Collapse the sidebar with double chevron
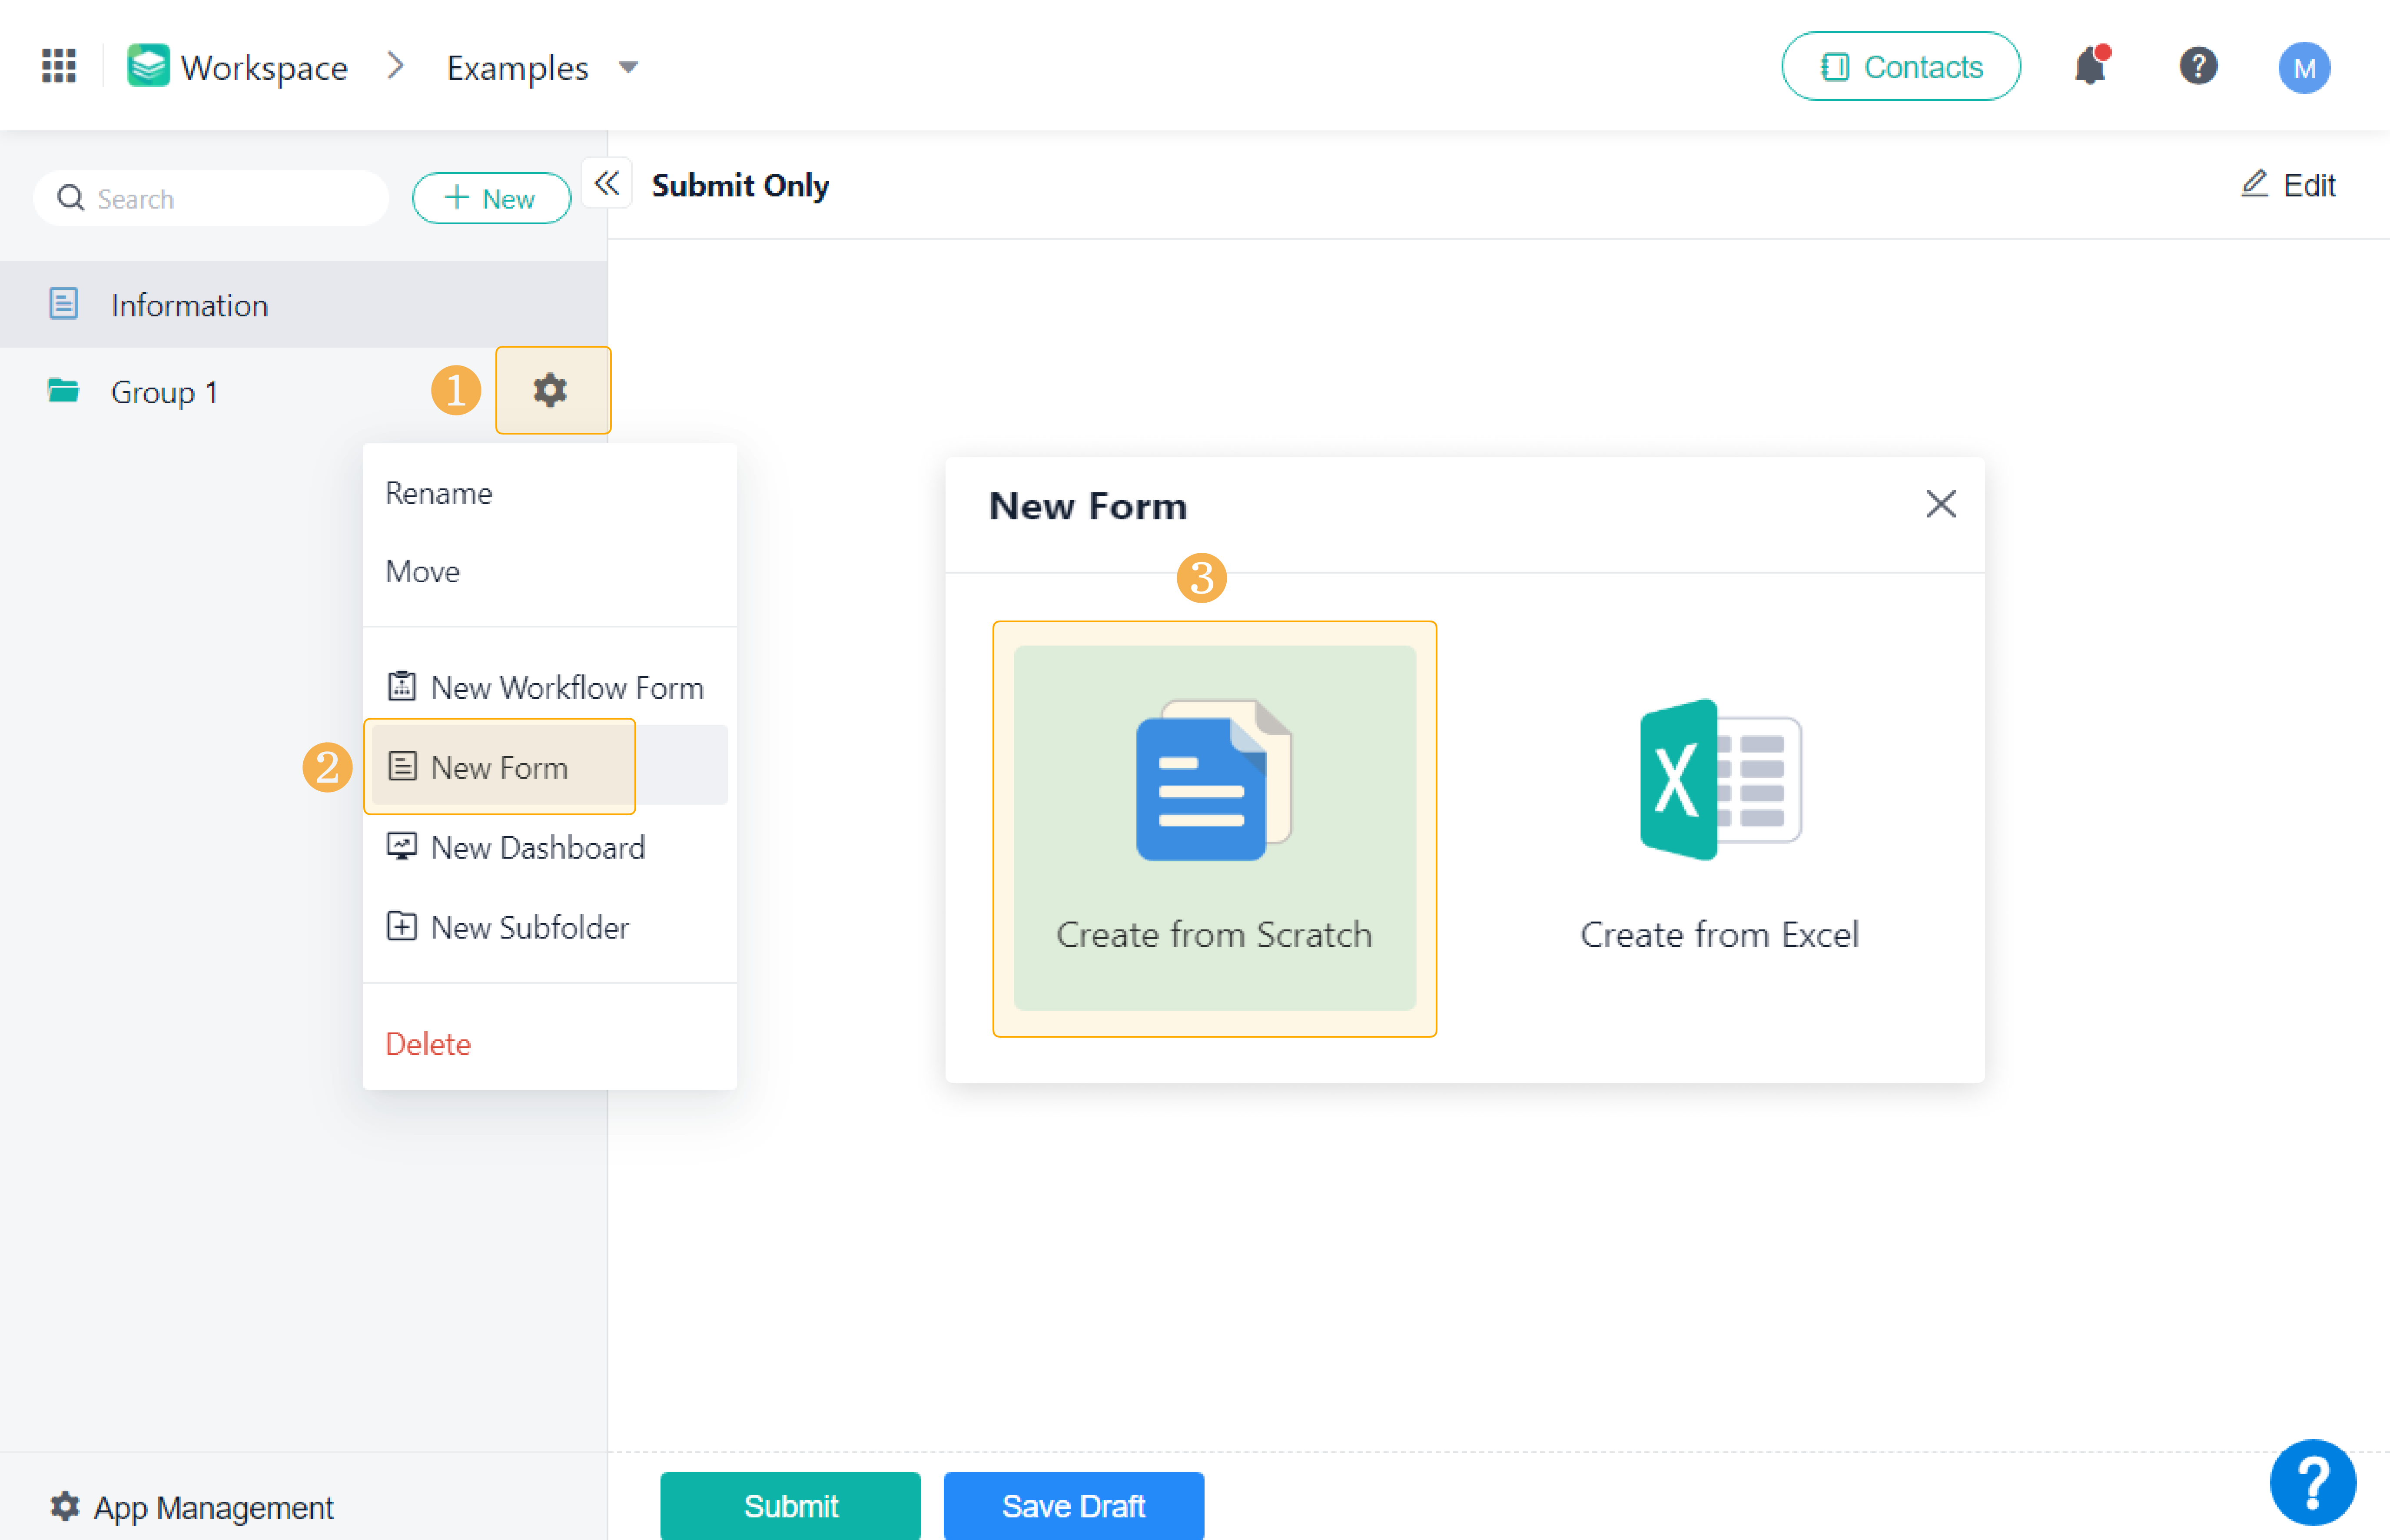Viewport: 2390px width, 1540px height. pos(606,183)
